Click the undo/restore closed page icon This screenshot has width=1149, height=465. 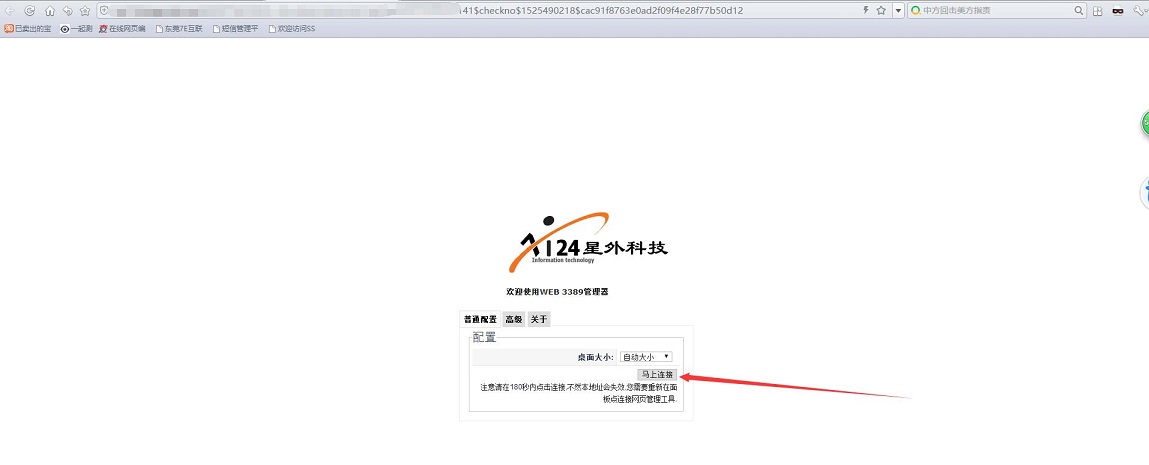click(67, 11)
